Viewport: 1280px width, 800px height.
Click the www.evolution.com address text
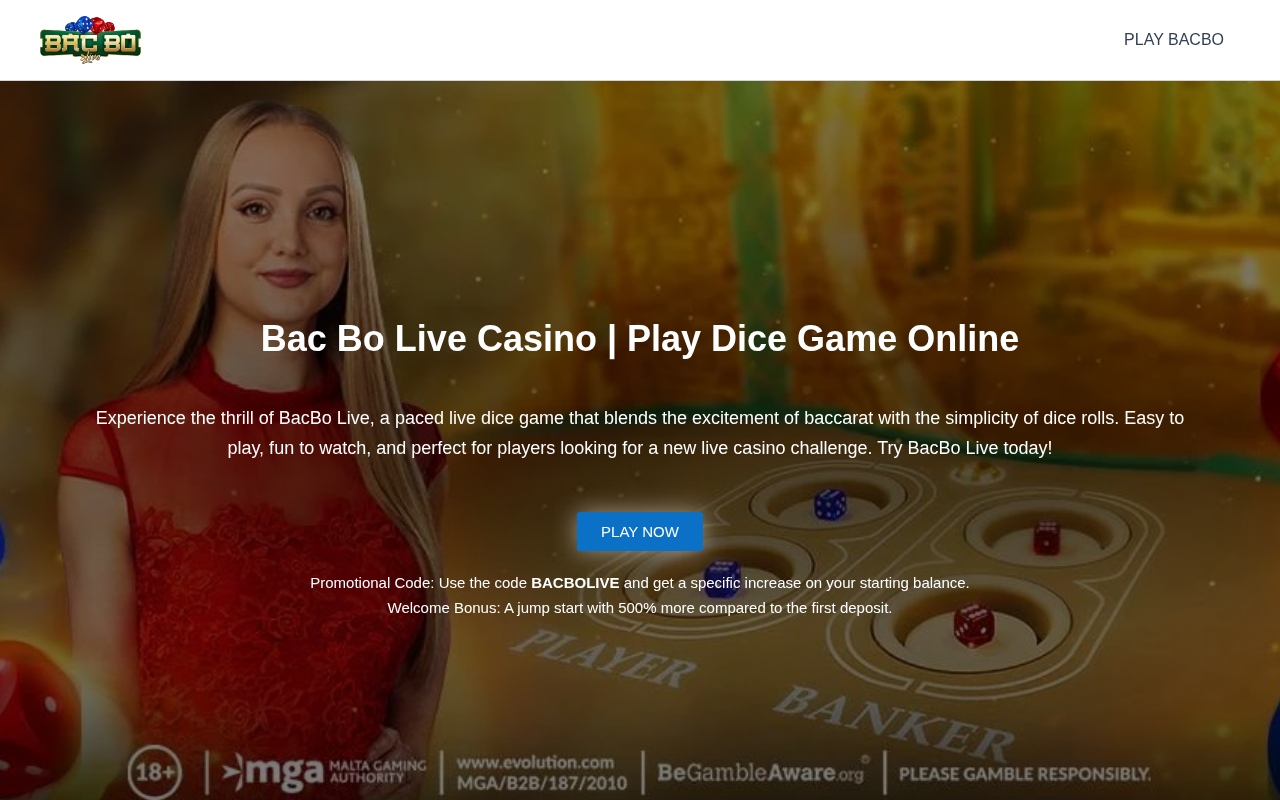pos(535,762)
